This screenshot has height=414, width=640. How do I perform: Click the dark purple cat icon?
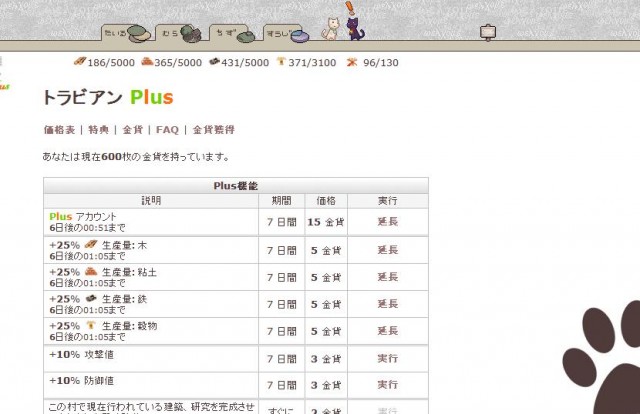pos(354,28)
